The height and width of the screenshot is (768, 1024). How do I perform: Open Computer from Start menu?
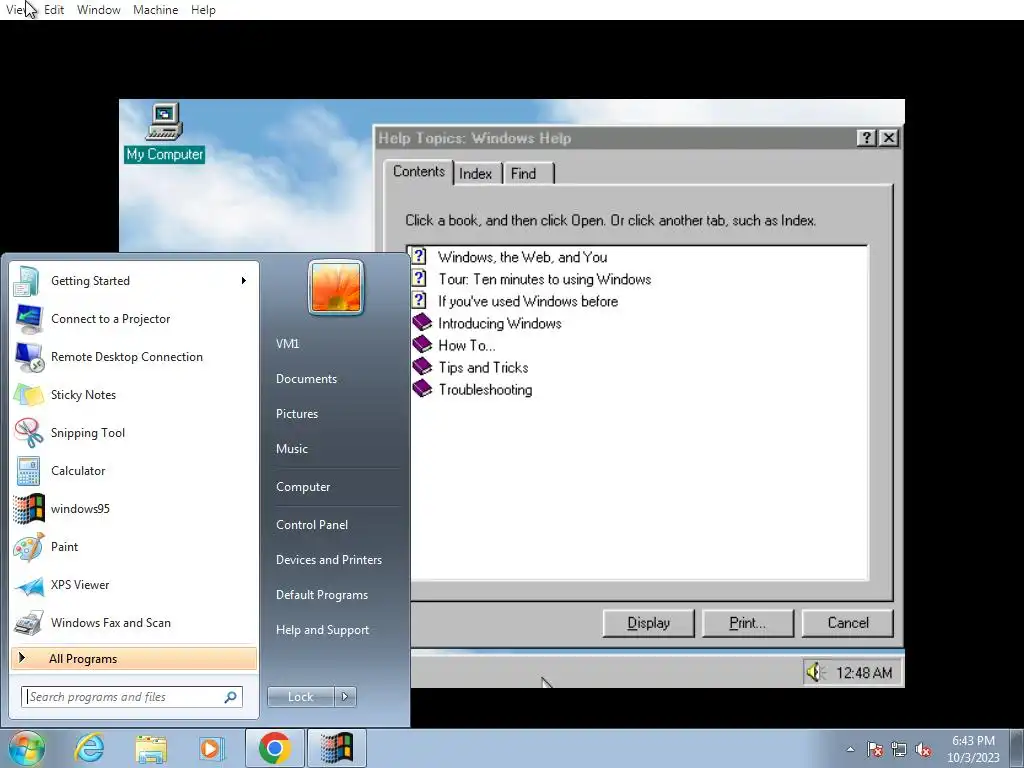(x=303, y=487)
